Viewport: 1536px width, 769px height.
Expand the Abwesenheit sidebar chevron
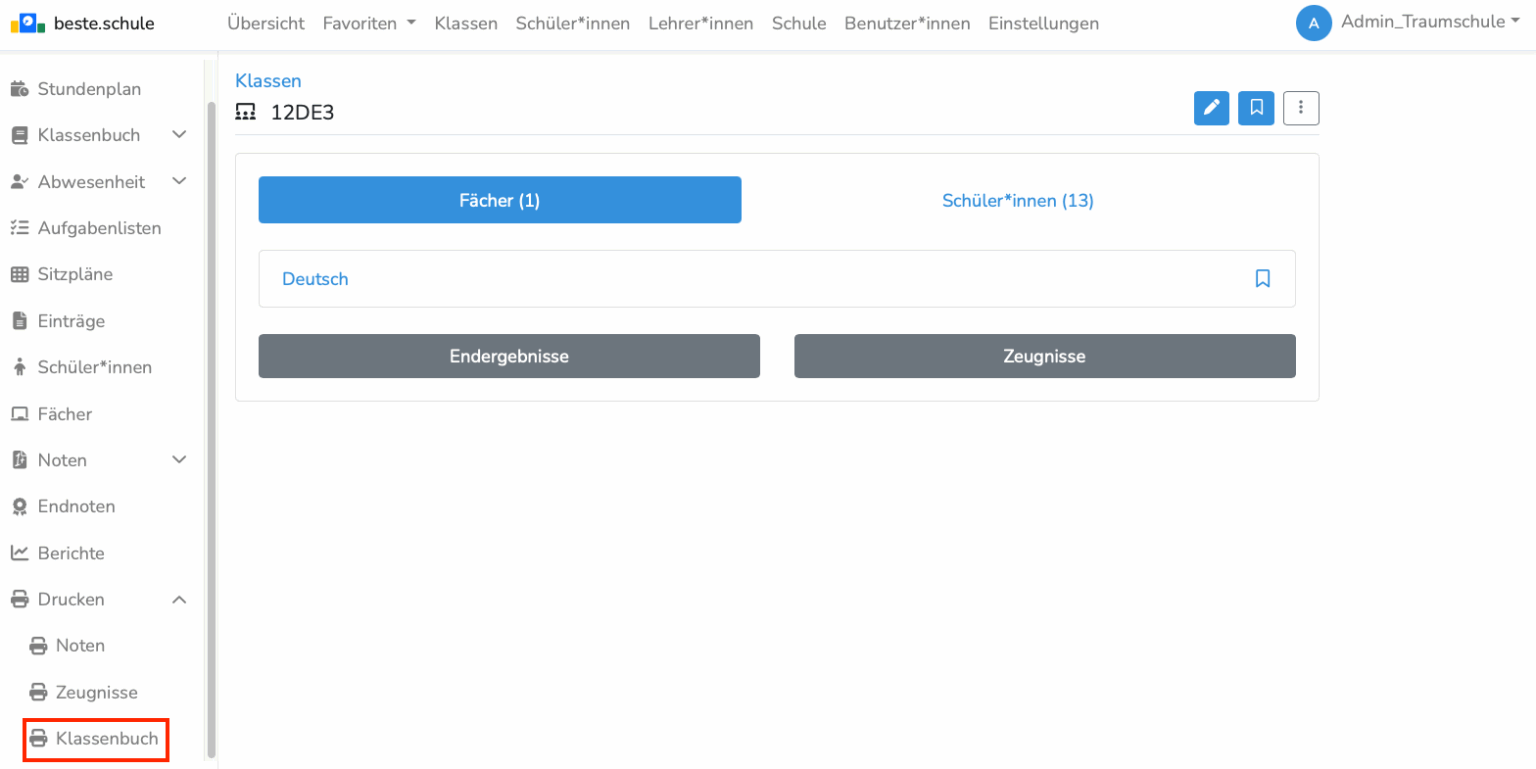pyautogui.click(x=179, y=182)
